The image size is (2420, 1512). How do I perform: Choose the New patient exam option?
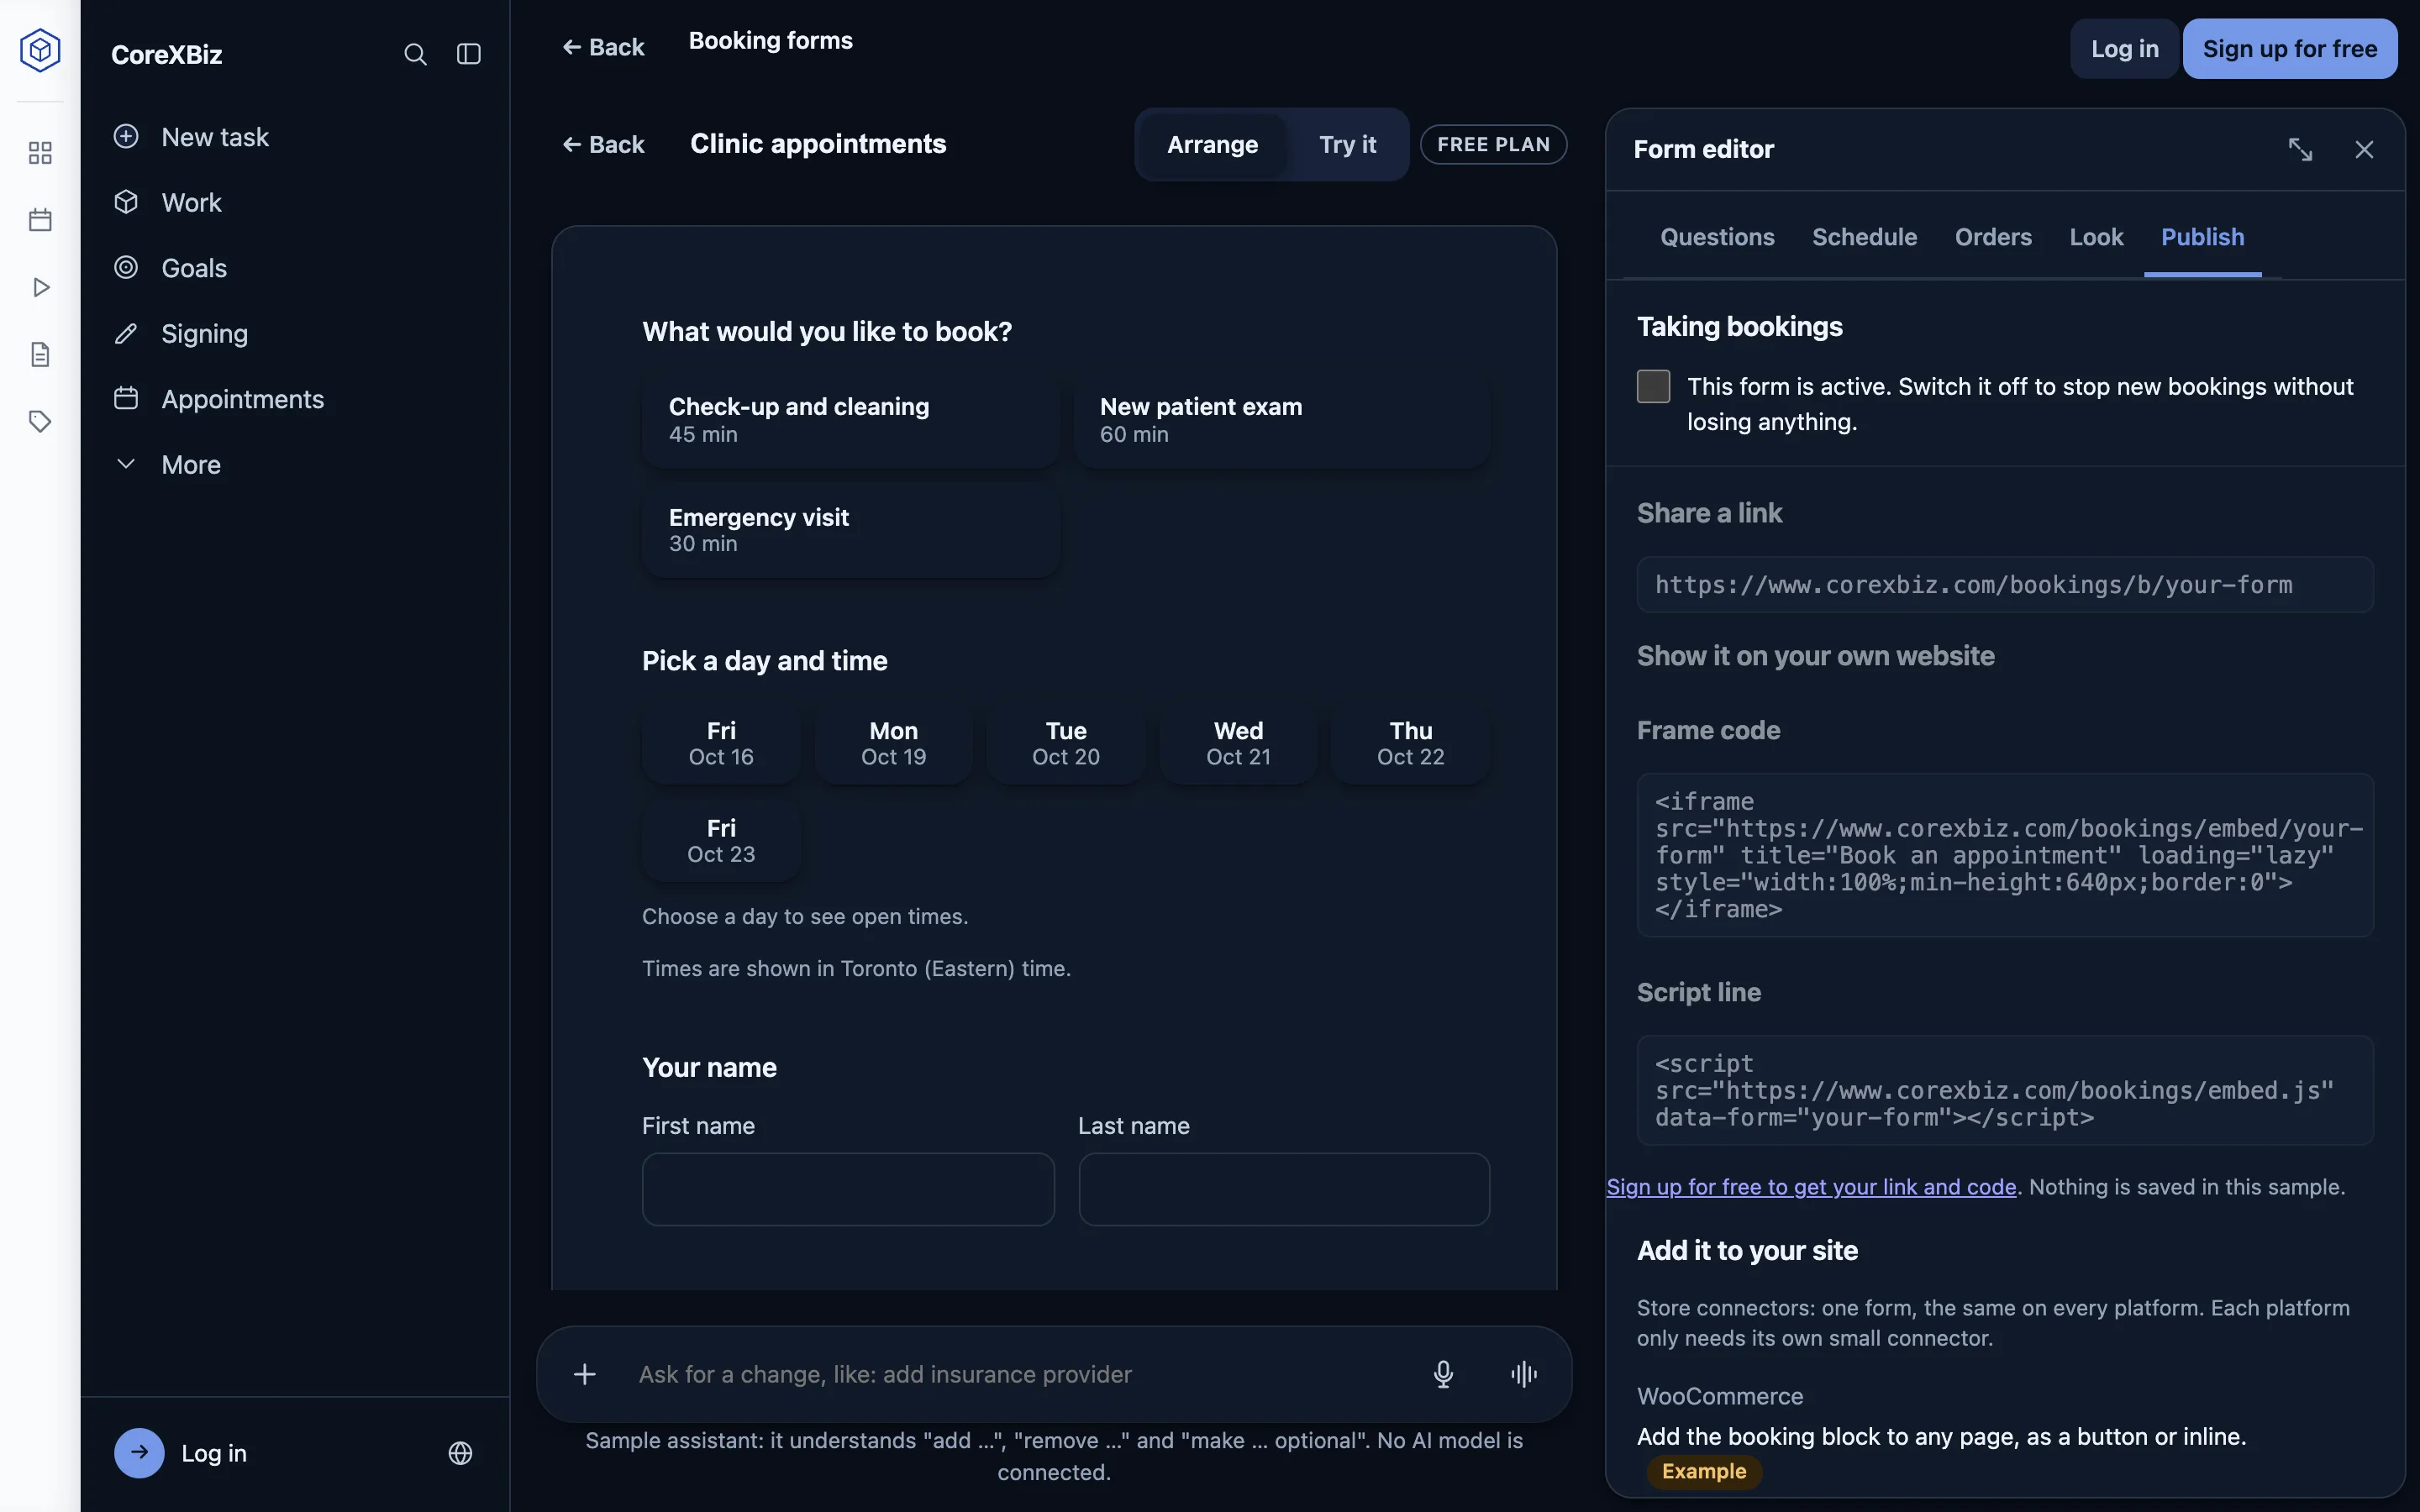click(1282, 420)
